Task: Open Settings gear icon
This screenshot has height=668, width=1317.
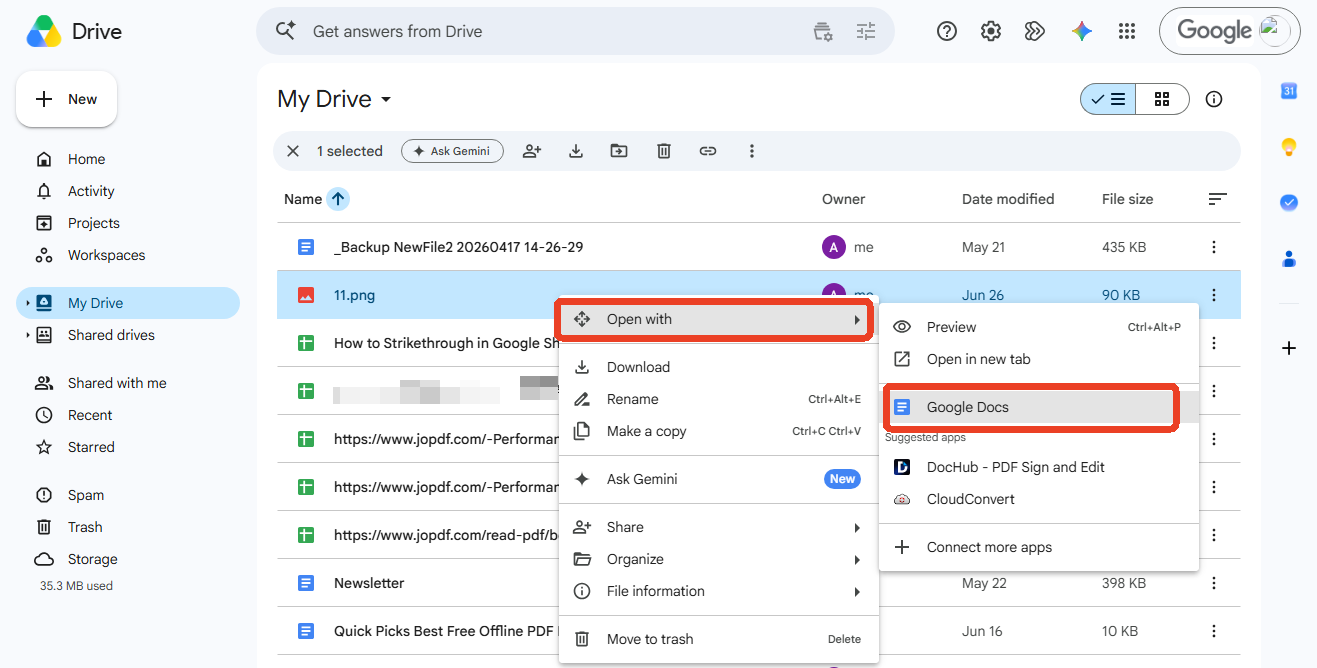Action: (991, 31)
